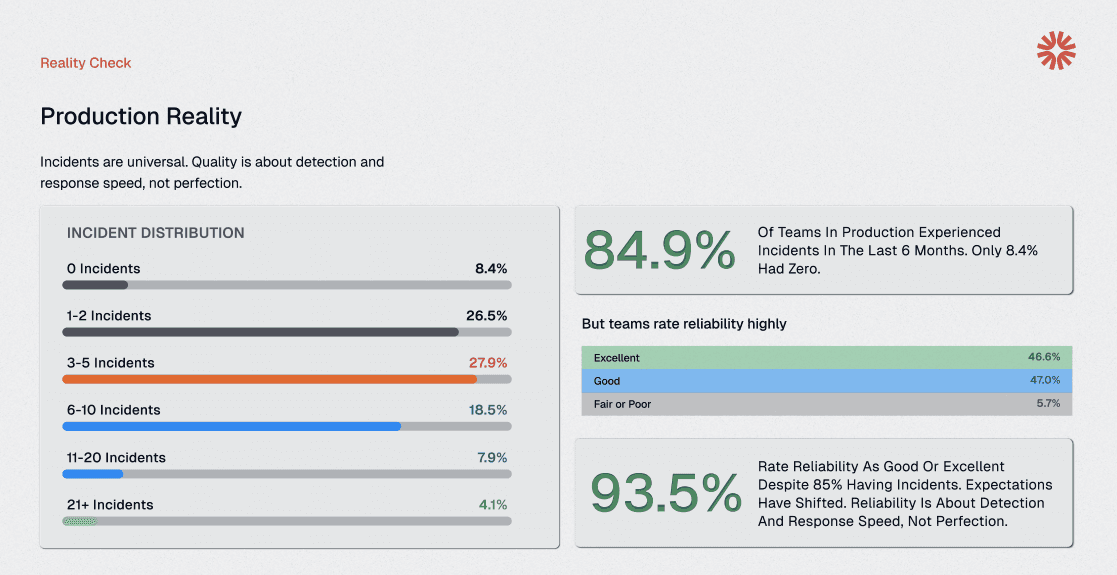Click the 0 Incidents progress bar
The image size is (1117, 575).
pos(287,285)
